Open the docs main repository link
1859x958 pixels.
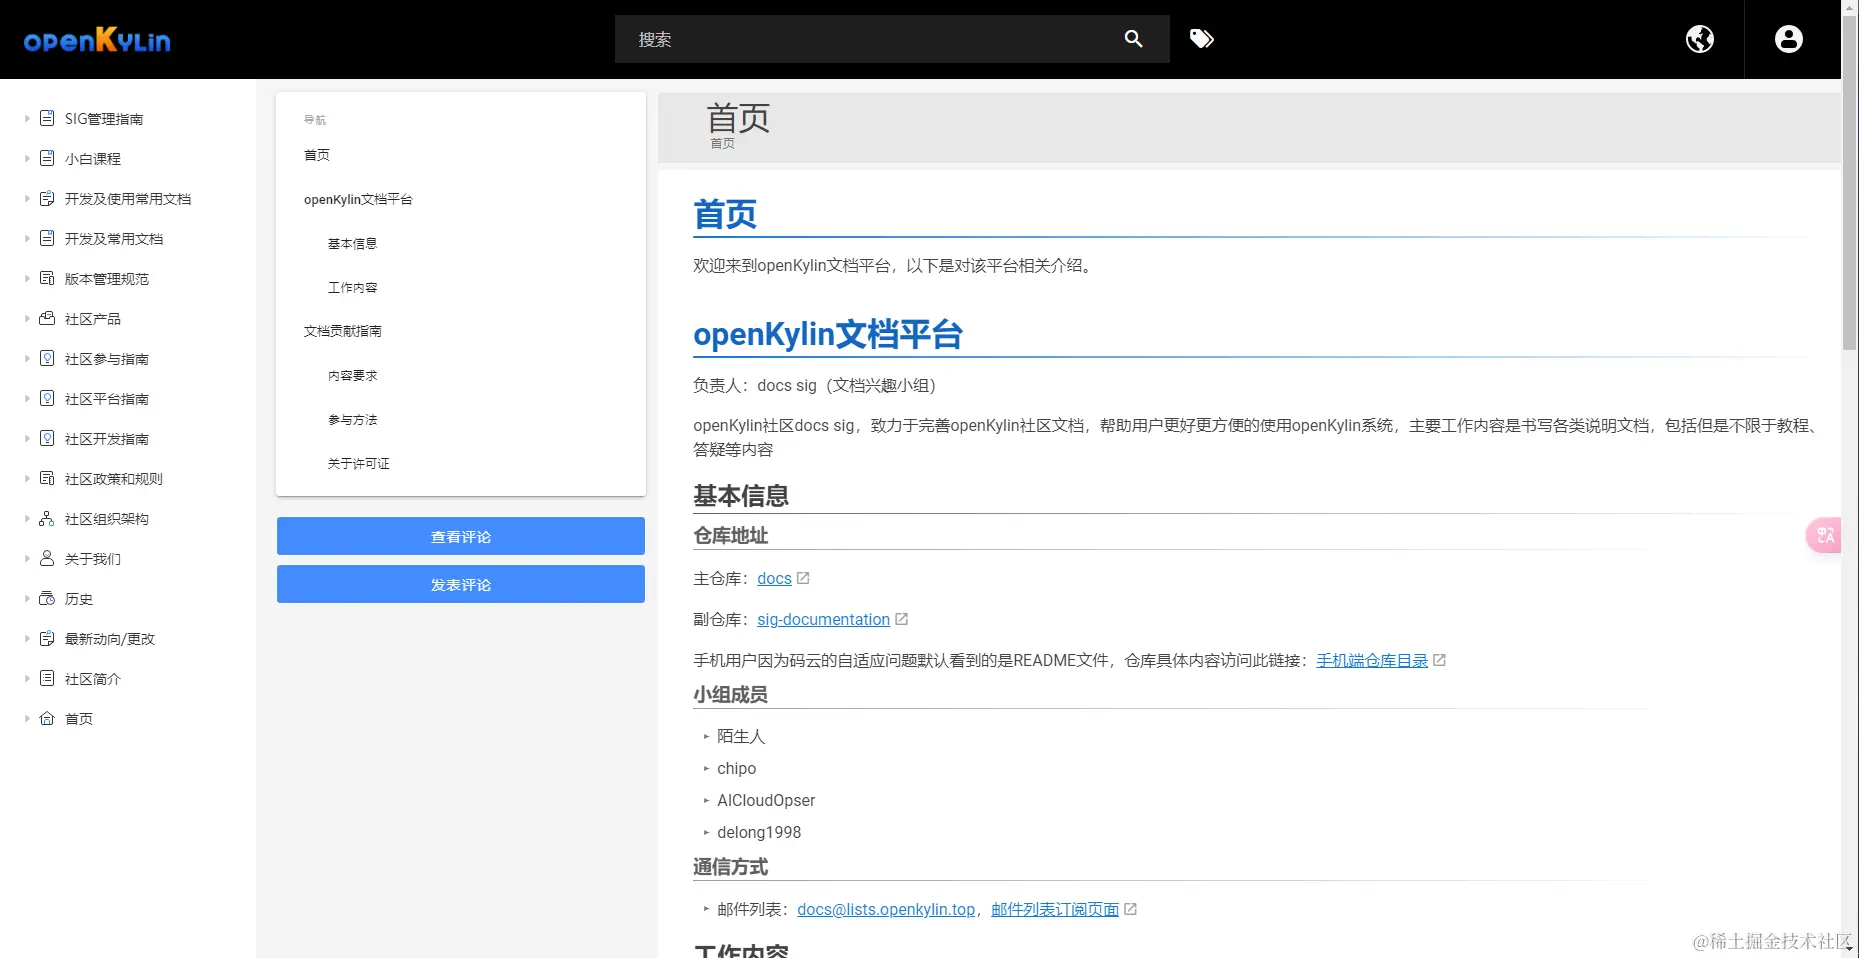click(774, 578)
